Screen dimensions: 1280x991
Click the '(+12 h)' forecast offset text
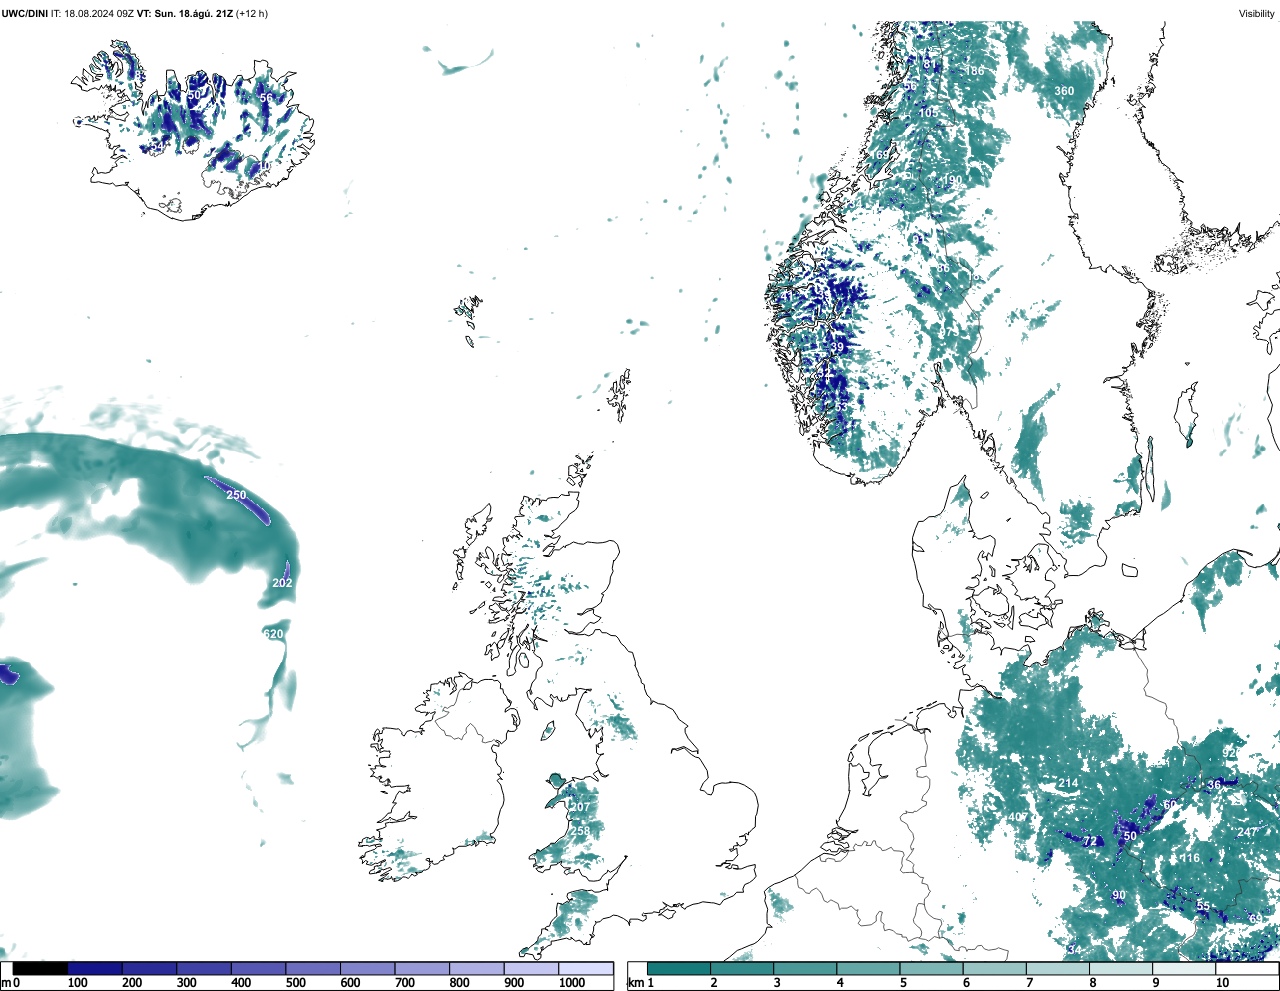pyautogui.click(x=251, y=14)
